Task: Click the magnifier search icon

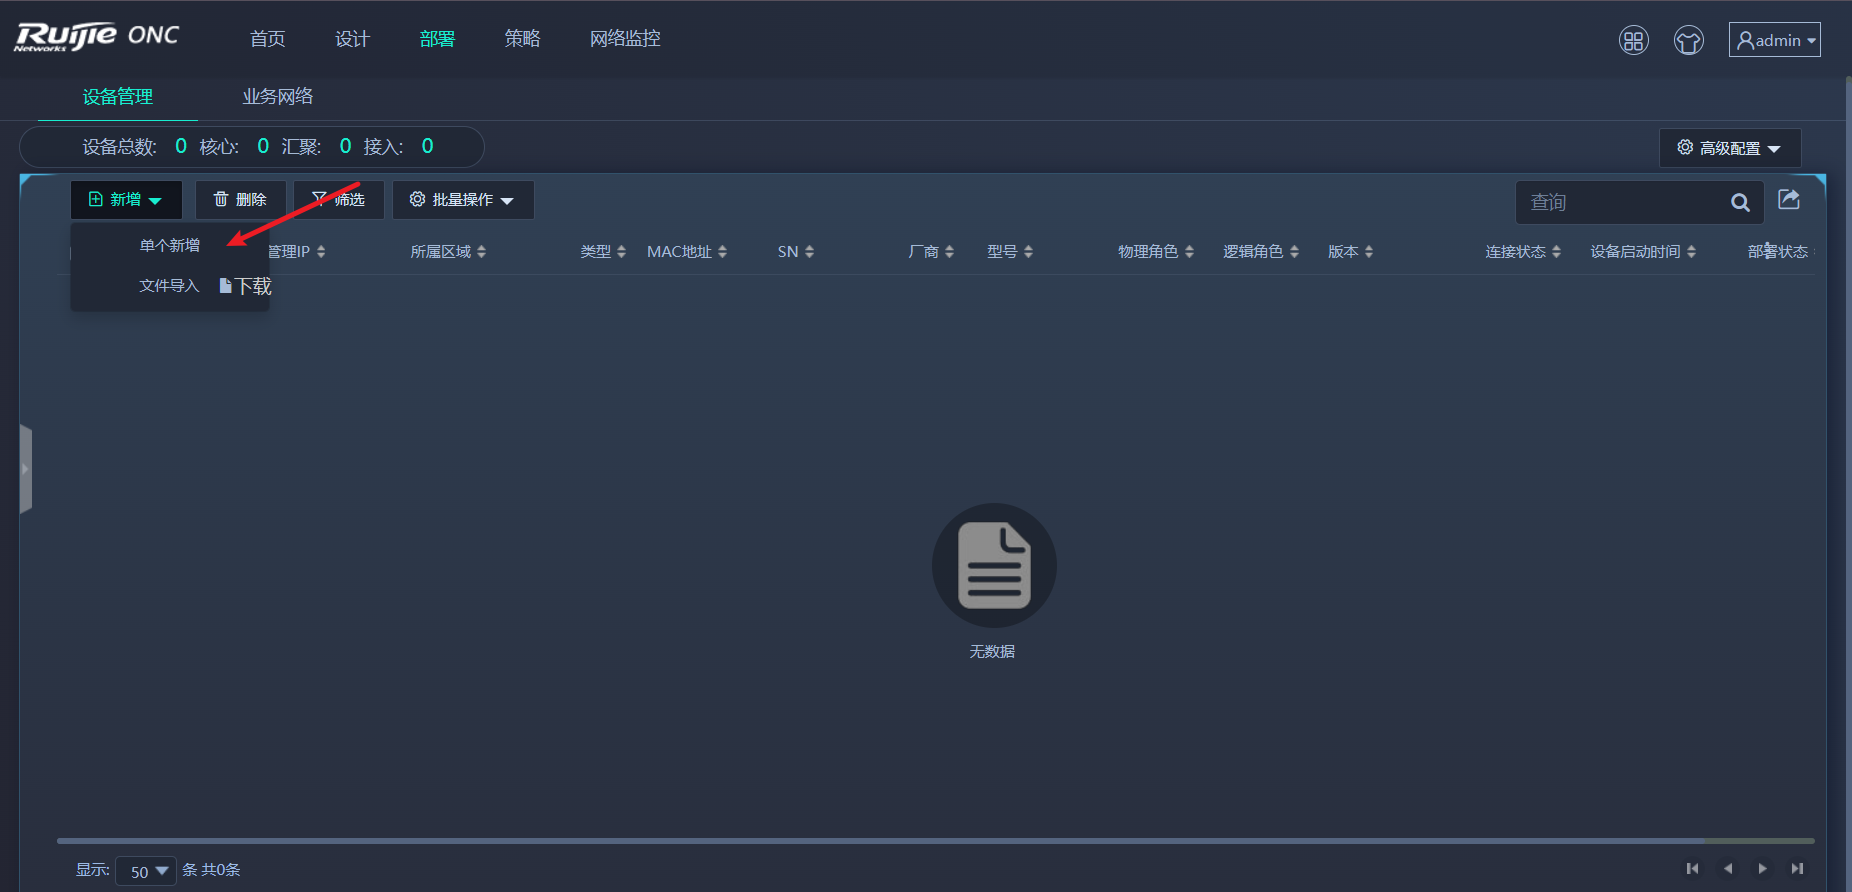Action: (1740, 203)
